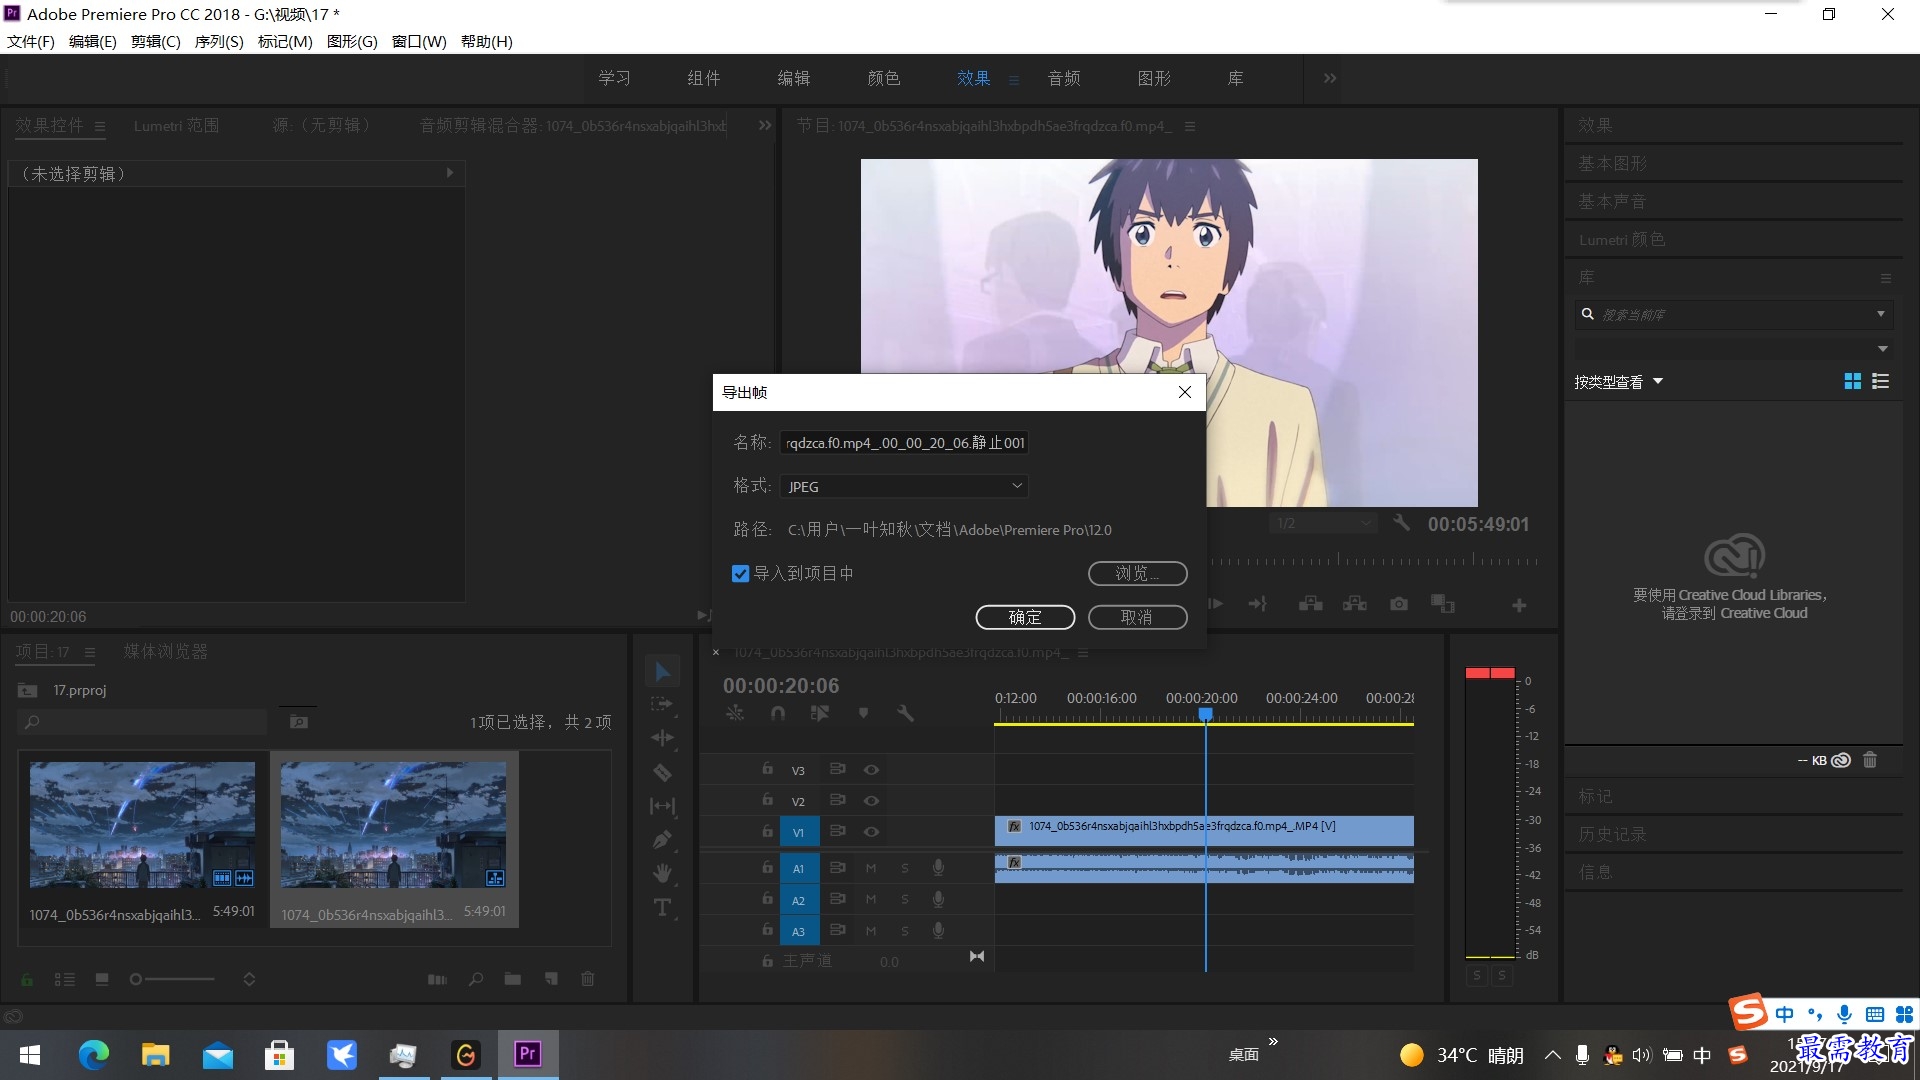Switch project panel to list view
This screenshot has width=1920, height=1080.
(x=65, y=979)
